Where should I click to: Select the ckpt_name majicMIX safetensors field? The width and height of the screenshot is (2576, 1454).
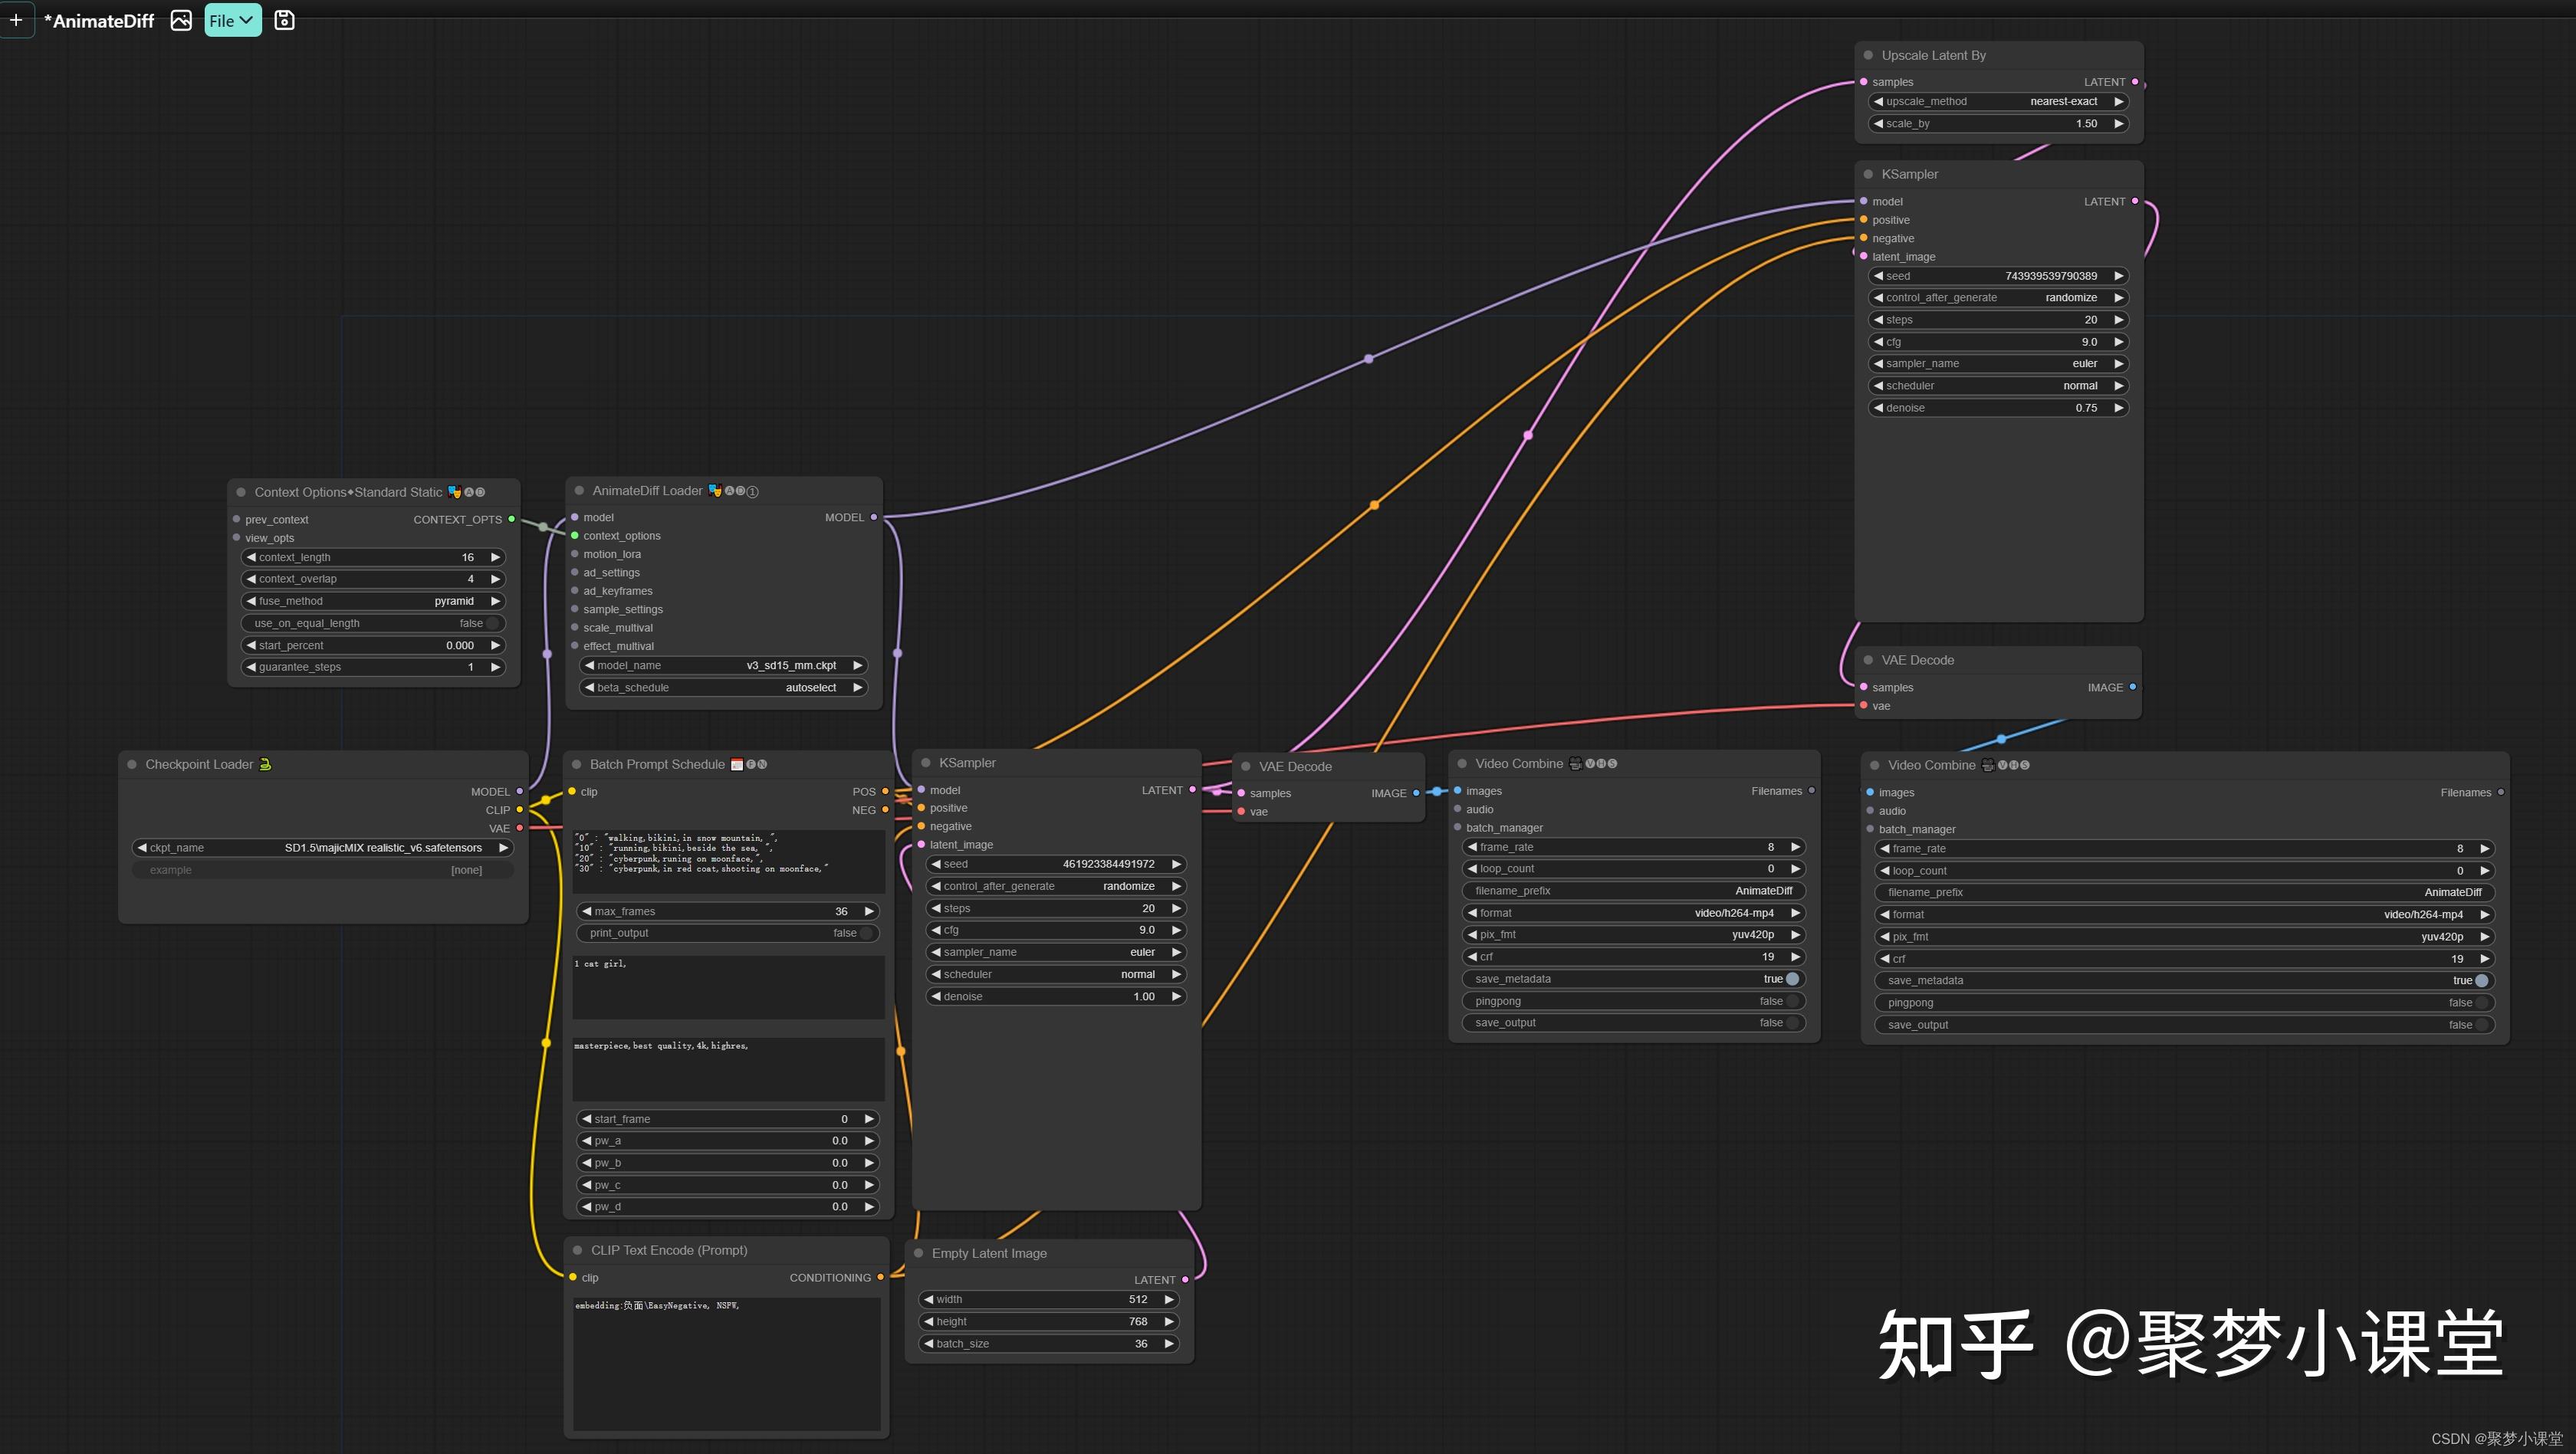coord(322,847)
